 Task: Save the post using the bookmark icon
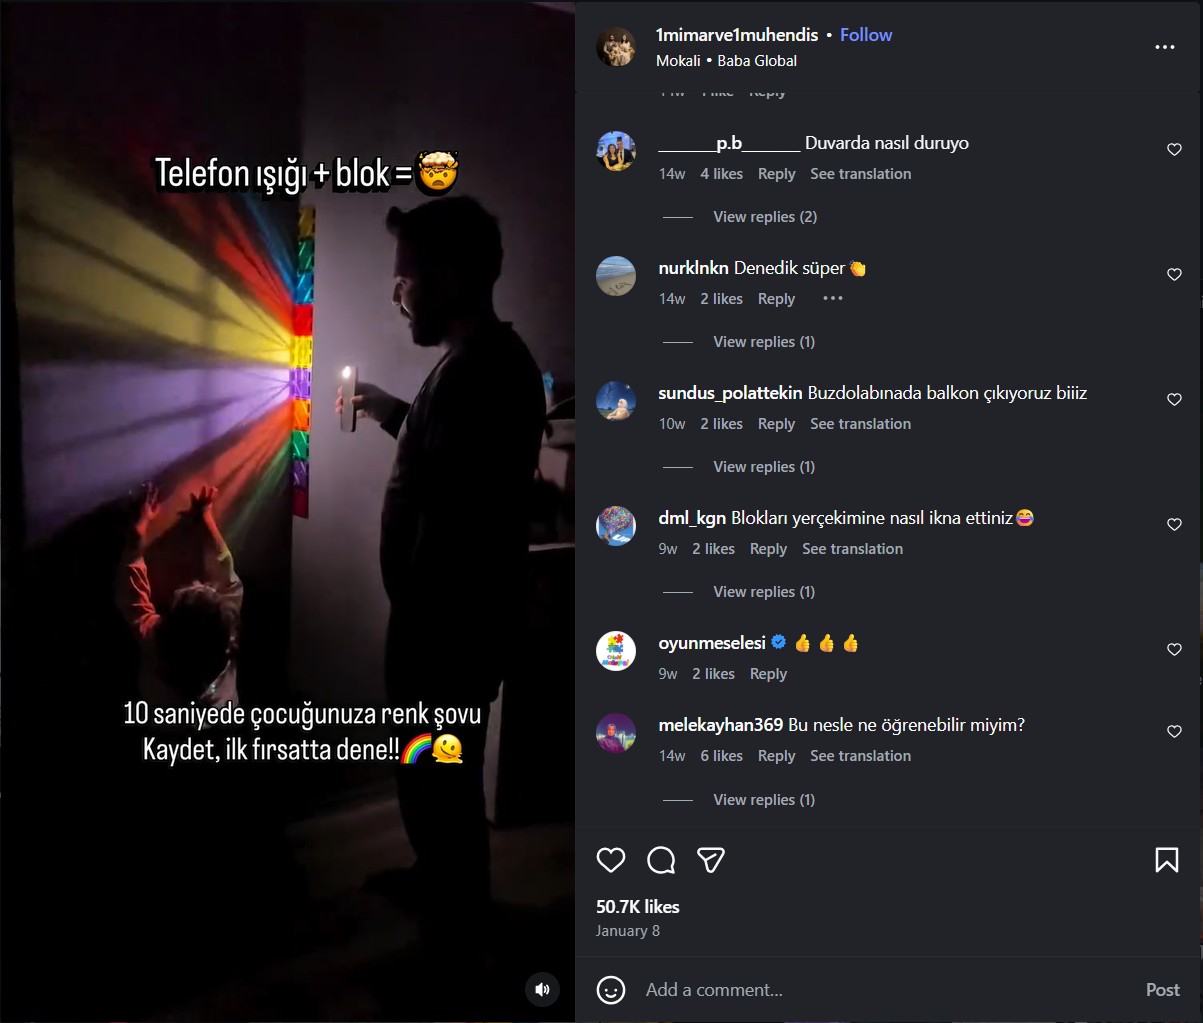(x=1167, y=859)
